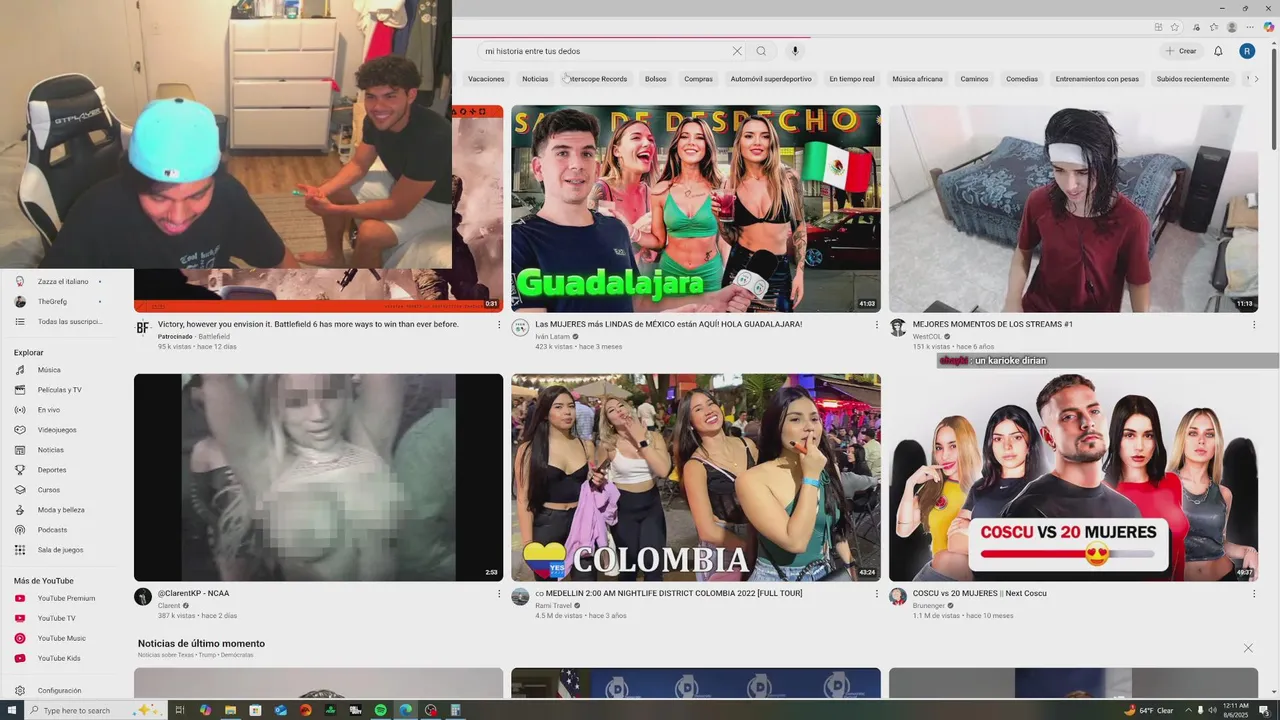Open Task View on the taskbar
The height and width of the screenshot is (720, 1280).
(180, 710)
